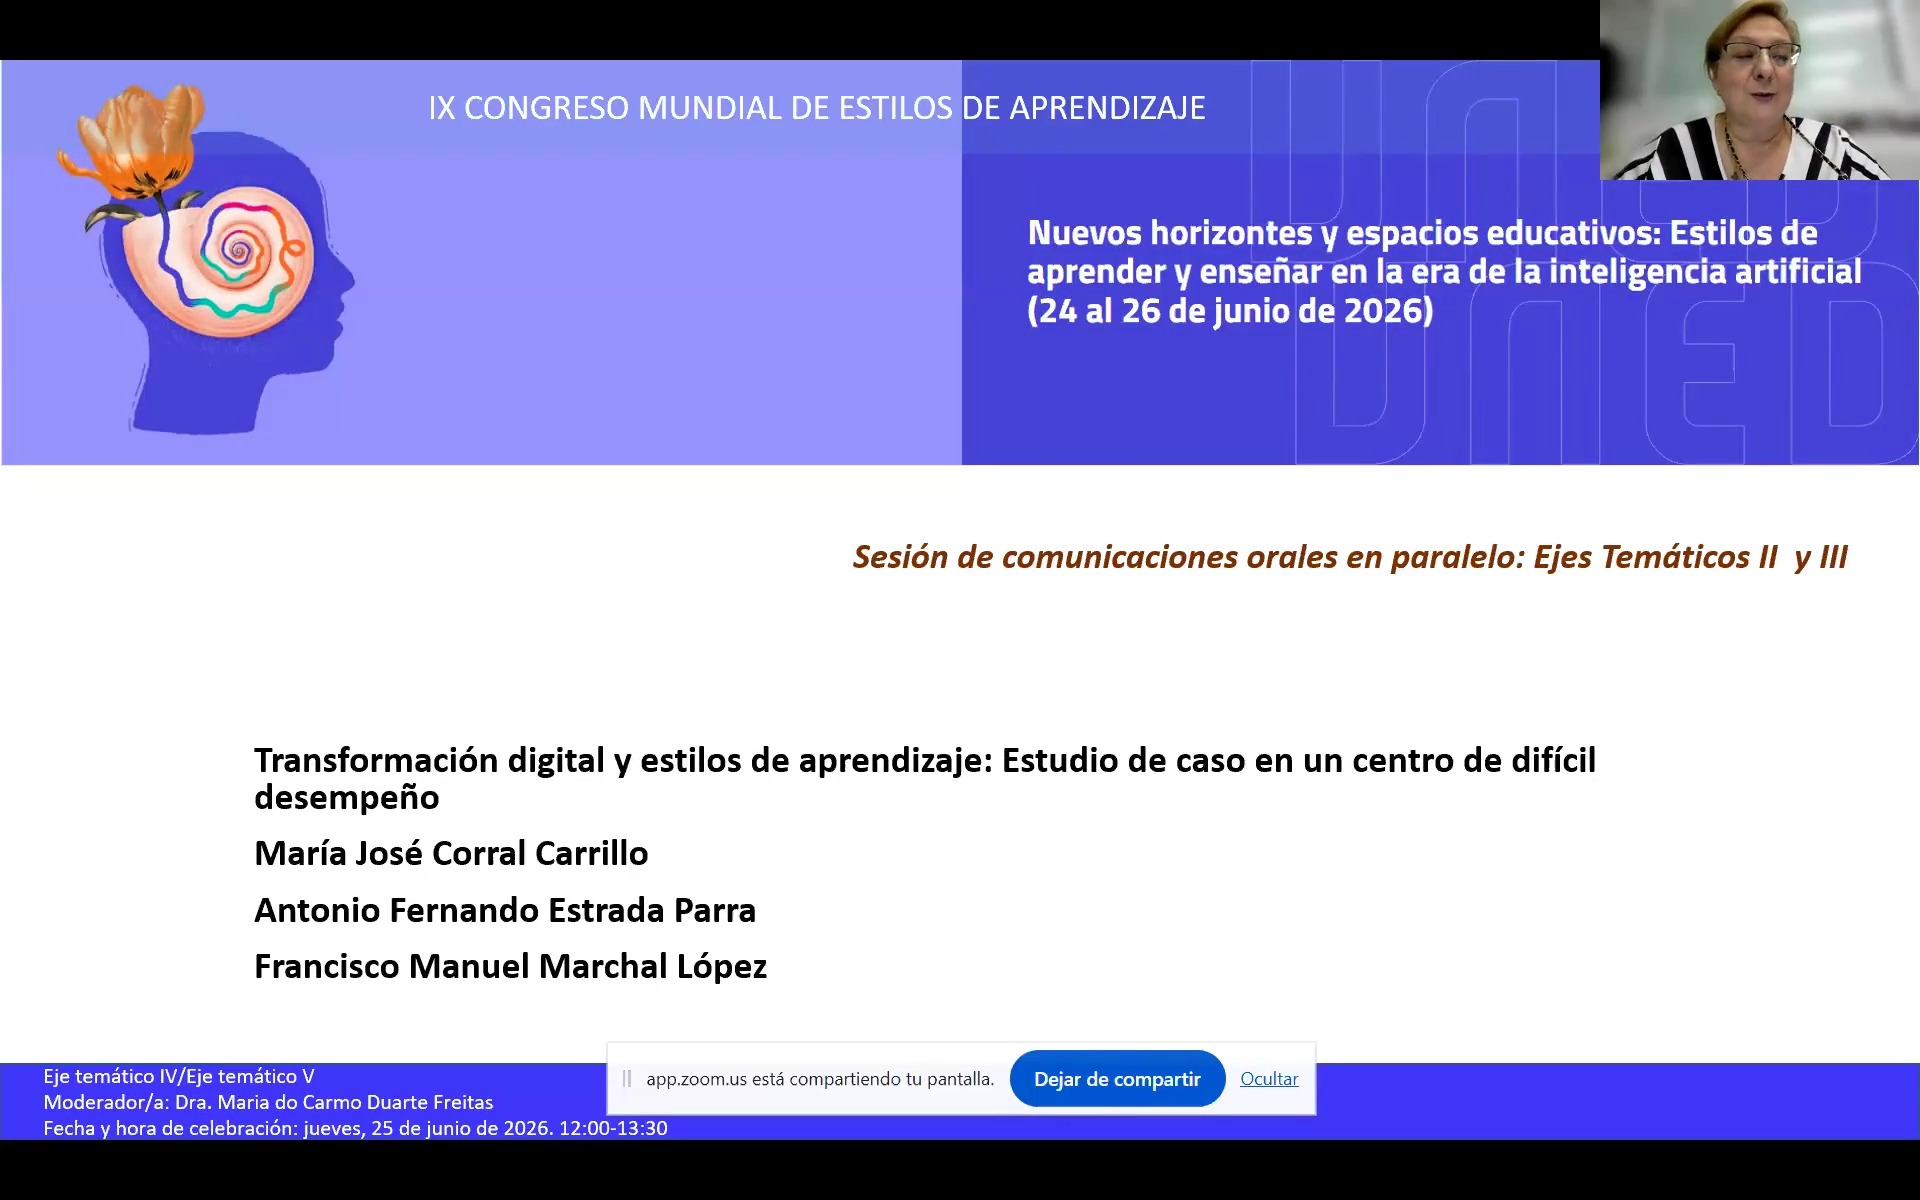The image size is (1920, 1200).
Task: Click the message app.zoom.us está compartiendo tu pantalla
Action: coord(820,1079)
